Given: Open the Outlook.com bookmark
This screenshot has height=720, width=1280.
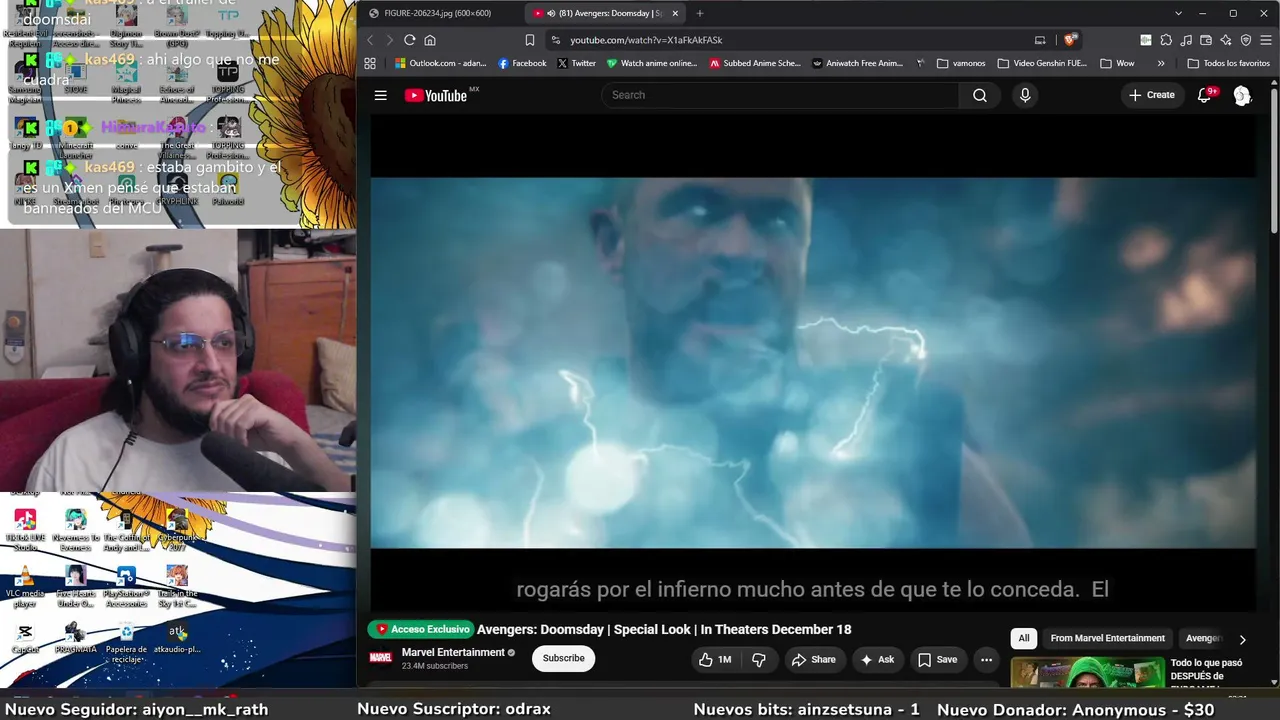Looking at the screenshot, I should [x=440, y=63].
